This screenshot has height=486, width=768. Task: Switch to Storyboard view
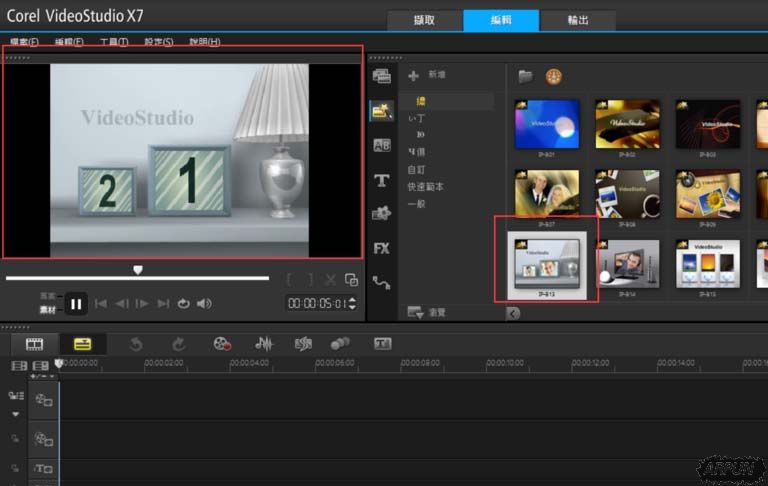tap(35, 343)
